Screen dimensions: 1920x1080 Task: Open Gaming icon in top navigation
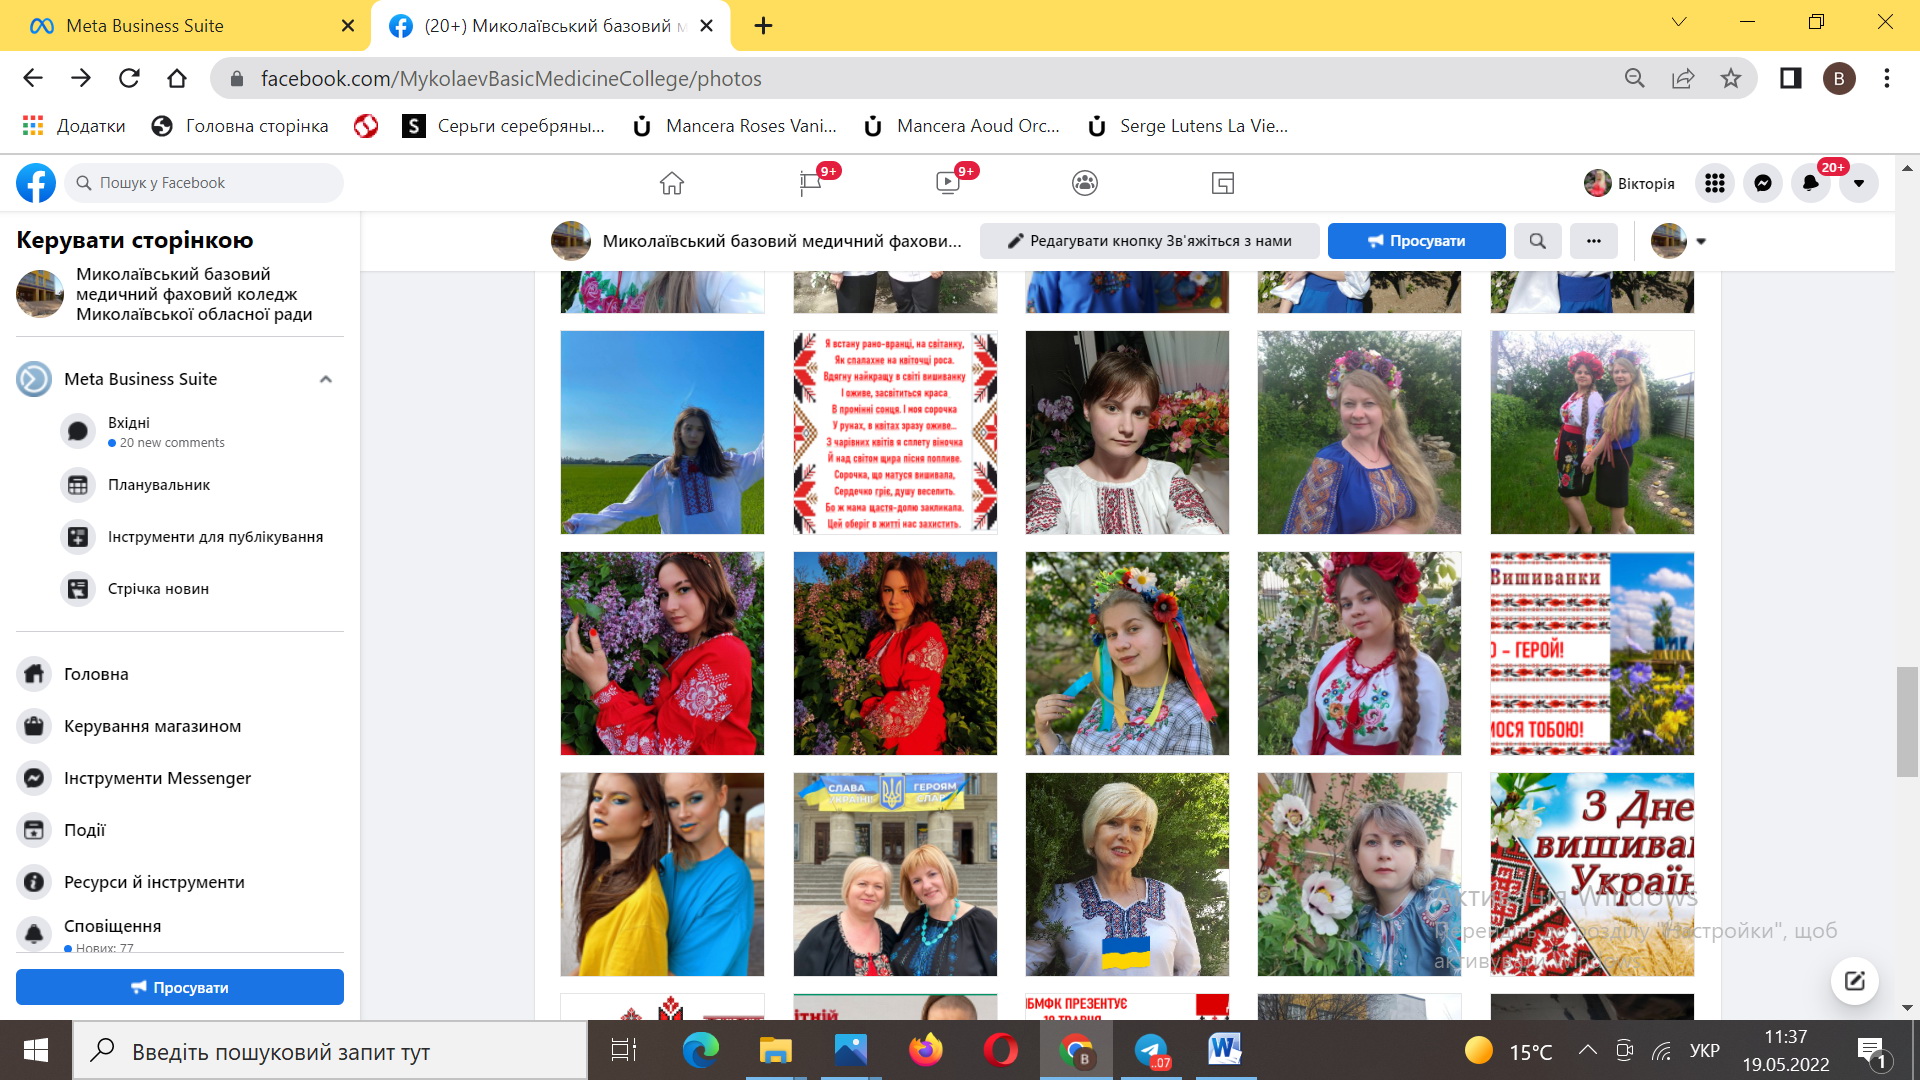(x=1223, y=183)
